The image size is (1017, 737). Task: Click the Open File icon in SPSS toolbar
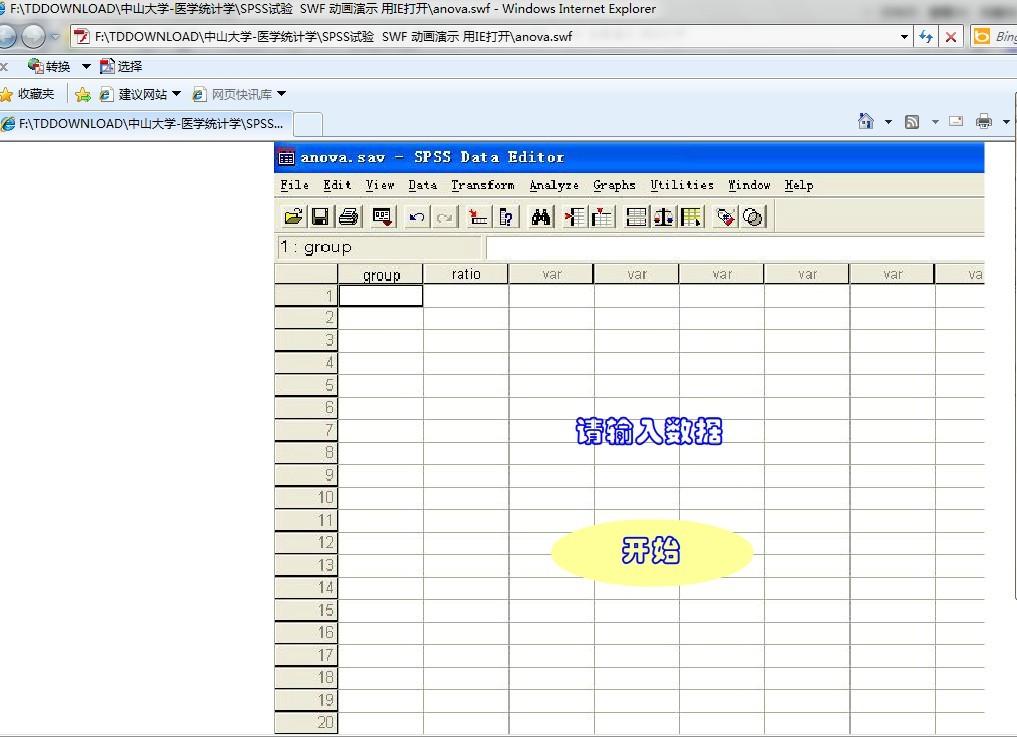click(293, 217)
